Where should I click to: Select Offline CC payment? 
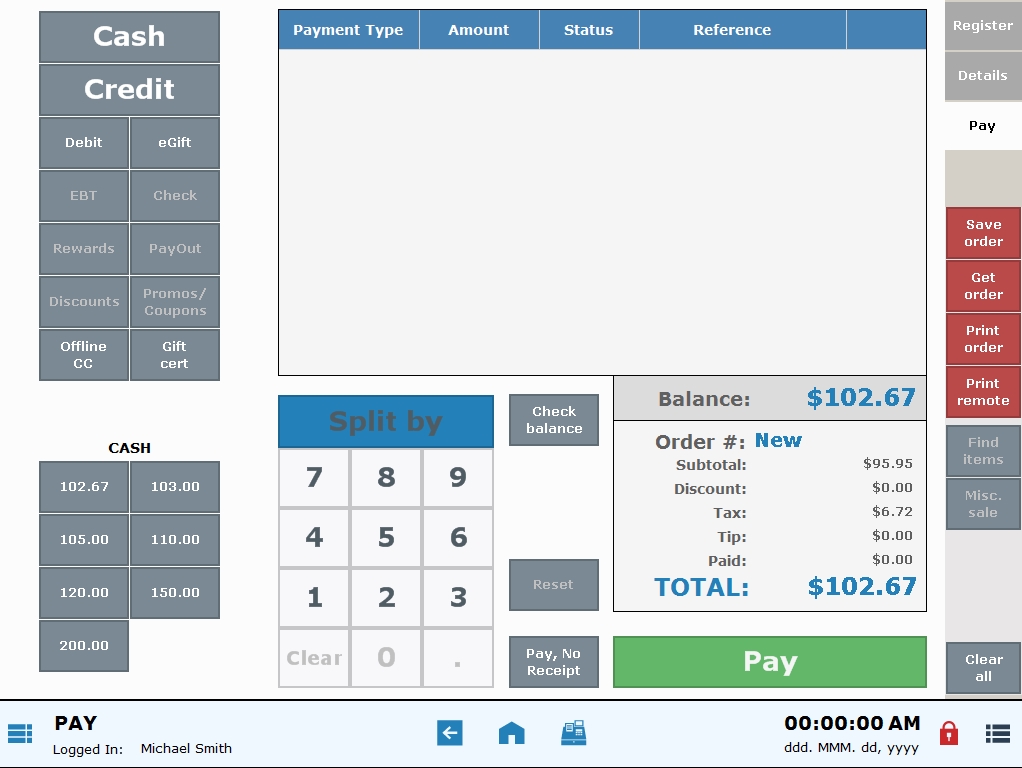click(83, 355)
